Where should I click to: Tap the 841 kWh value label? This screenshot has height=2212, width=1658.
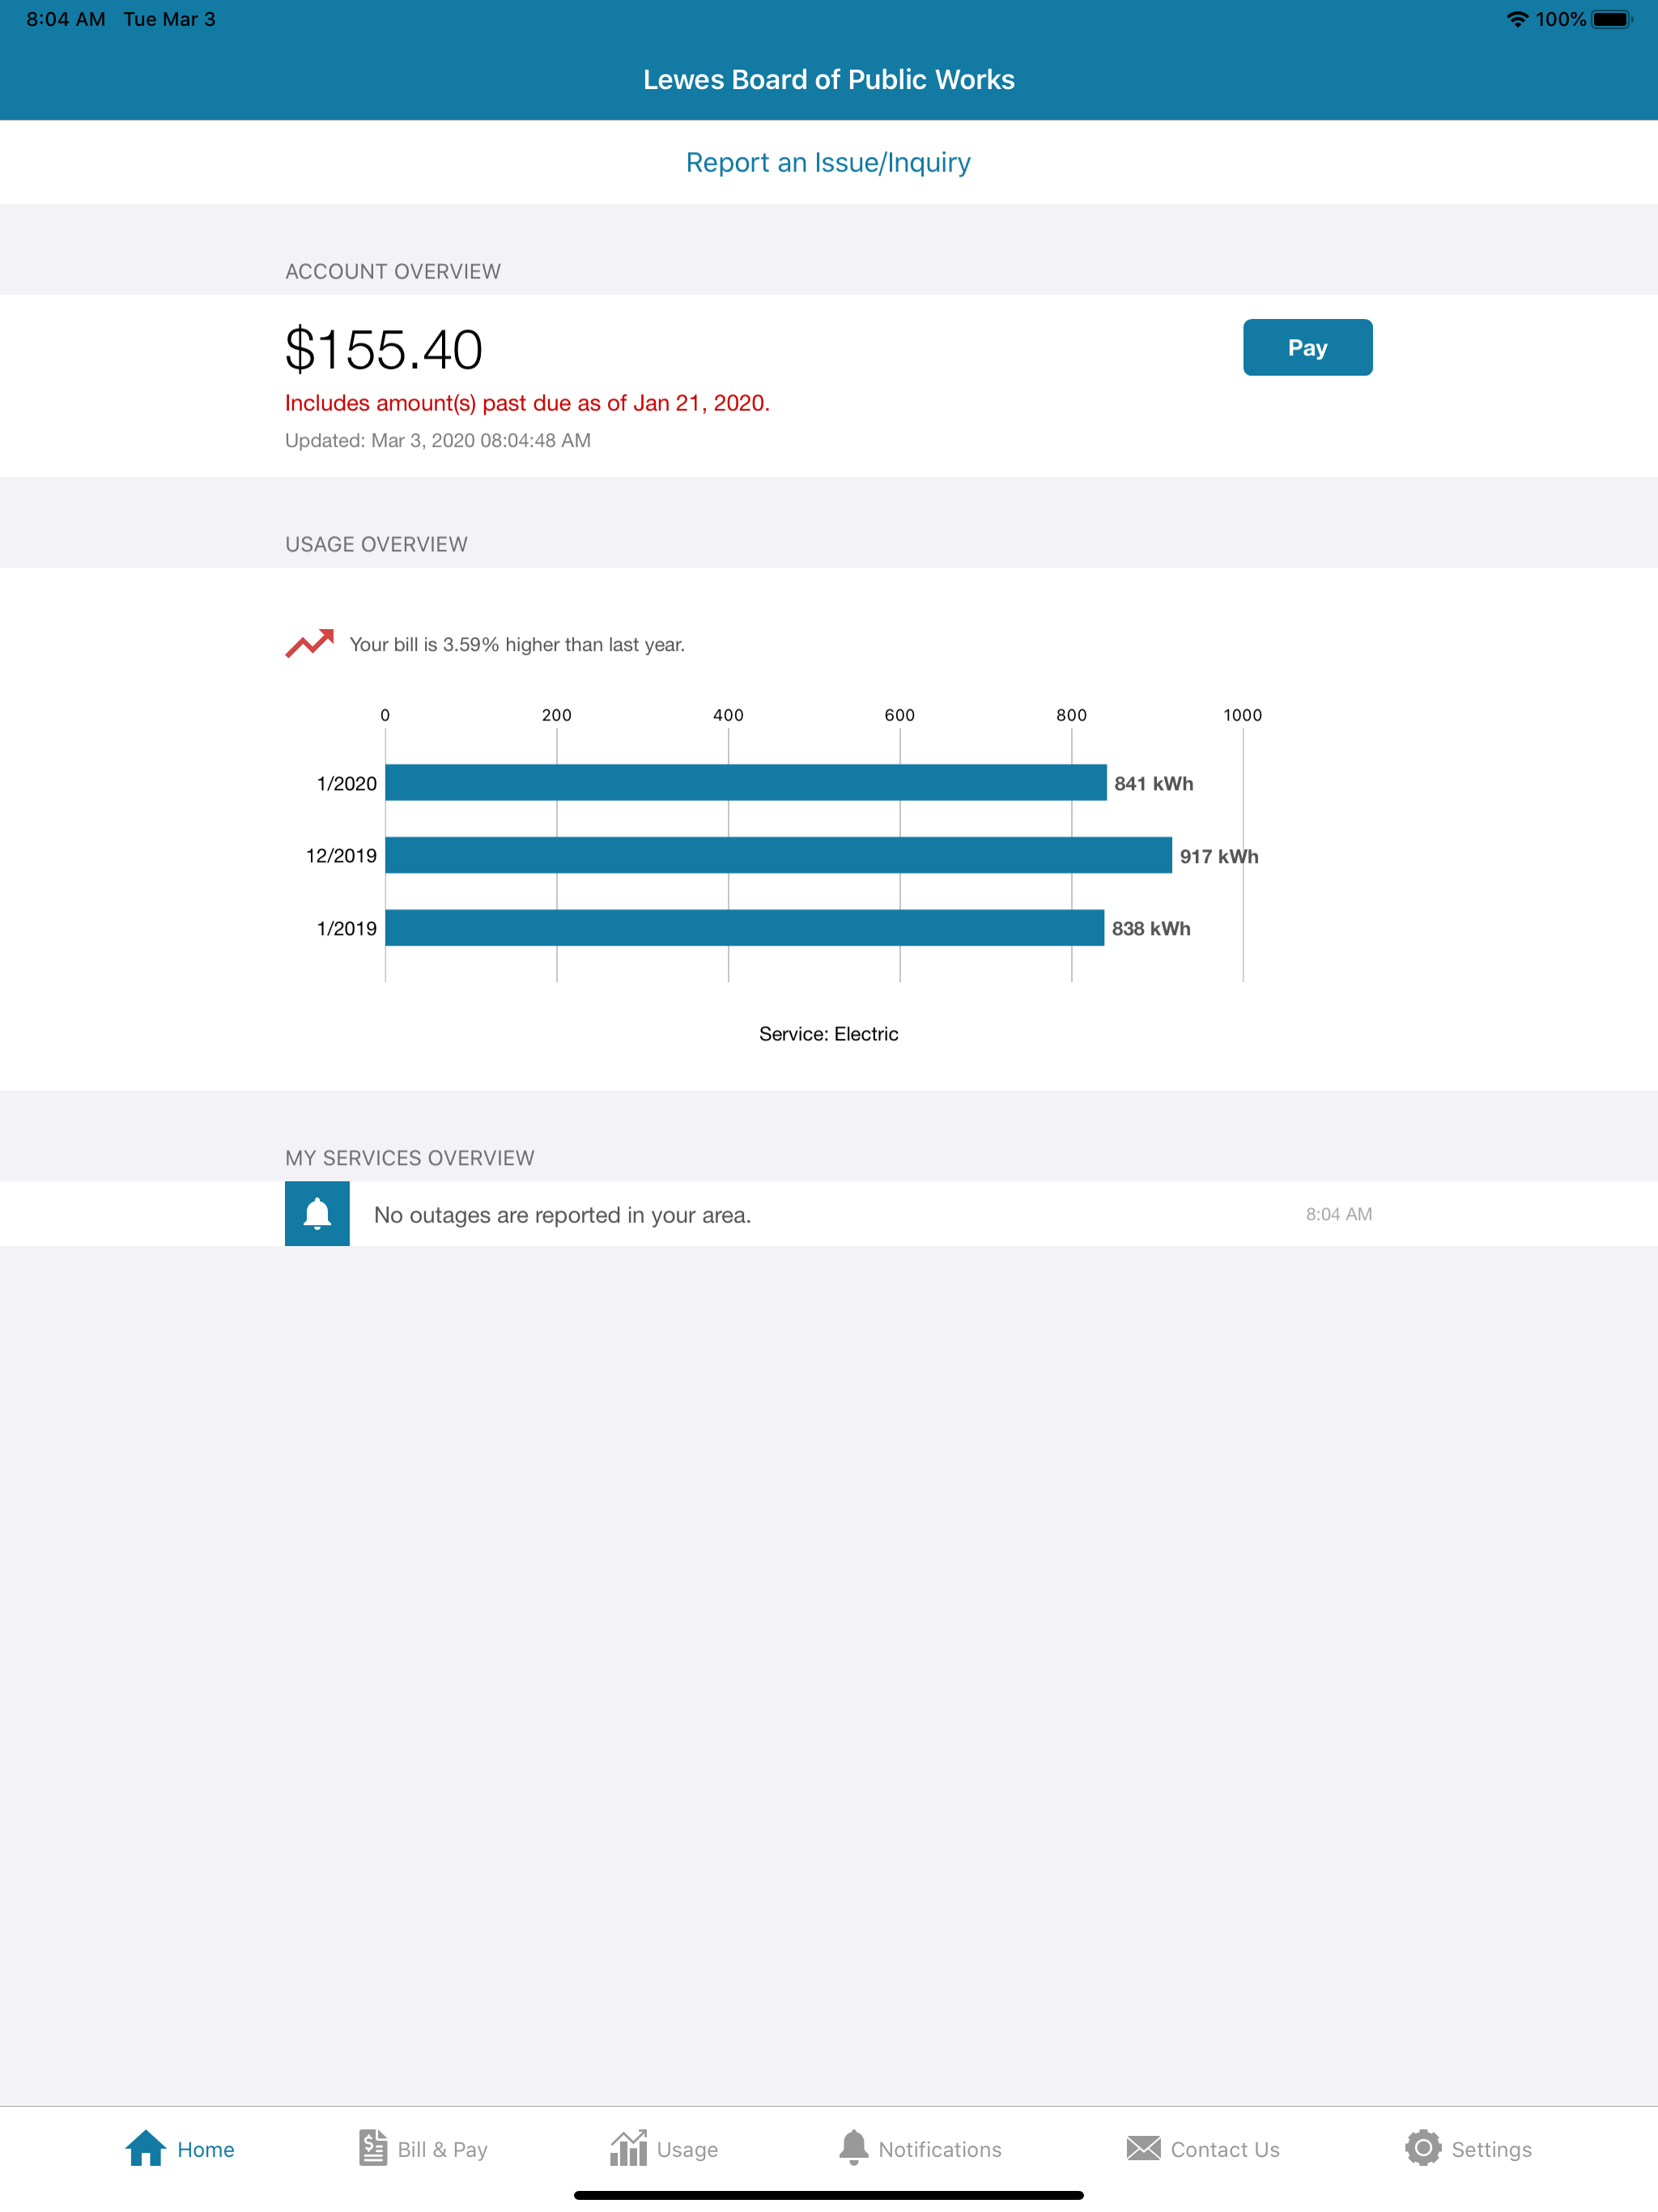pos(1154,784)
